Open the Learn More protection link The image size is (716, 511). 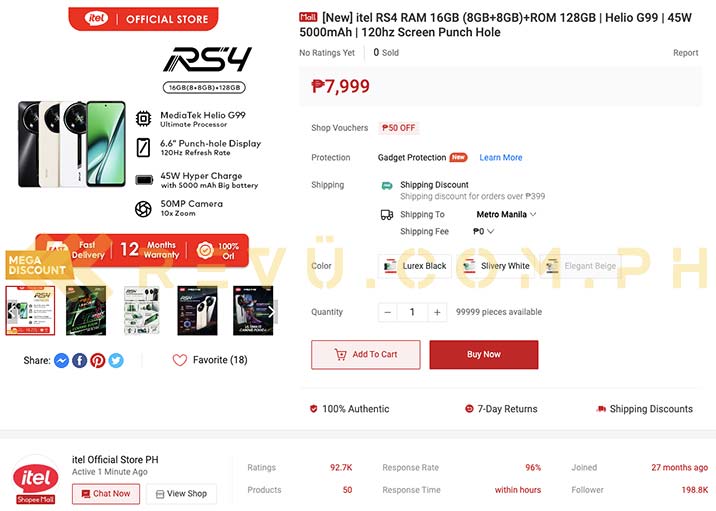500,158
